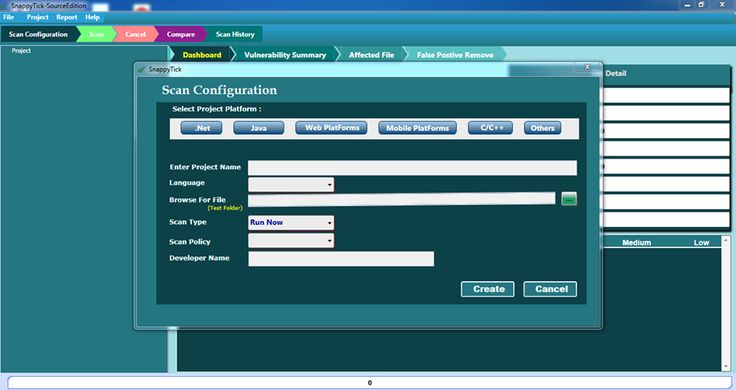This screenshot has width=736, height=390.
Task: Choose the Web PlatForms button
Action: (x=331, y=128)
